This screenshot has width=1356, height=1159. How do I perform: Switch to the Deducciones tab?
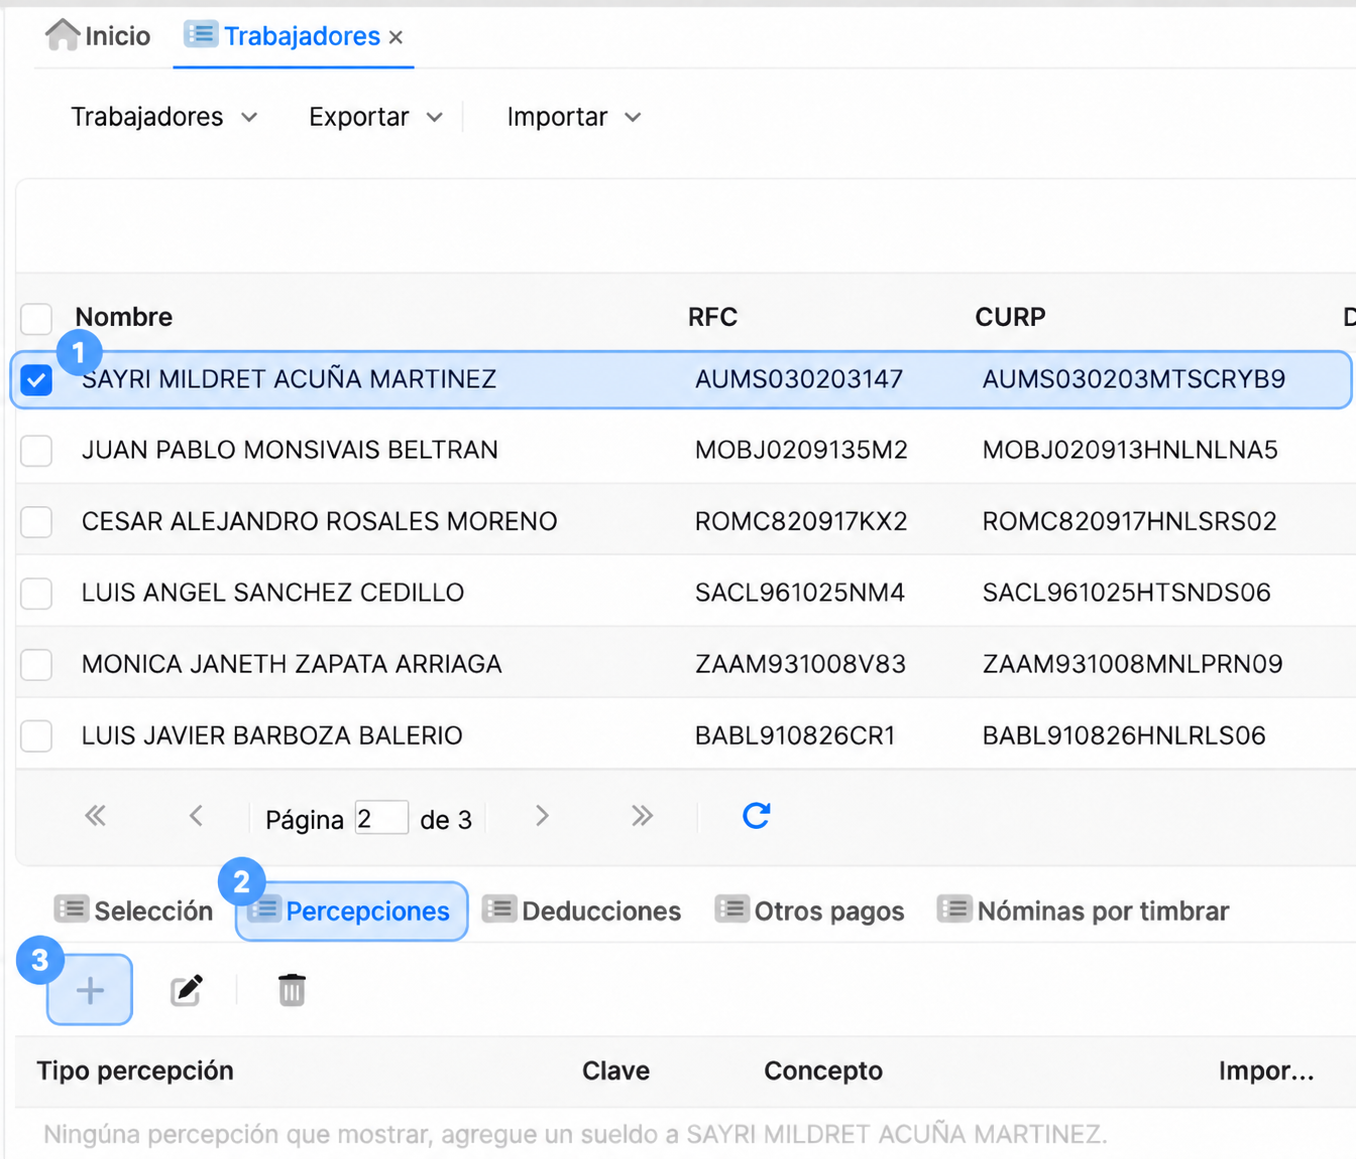[582, 911]
